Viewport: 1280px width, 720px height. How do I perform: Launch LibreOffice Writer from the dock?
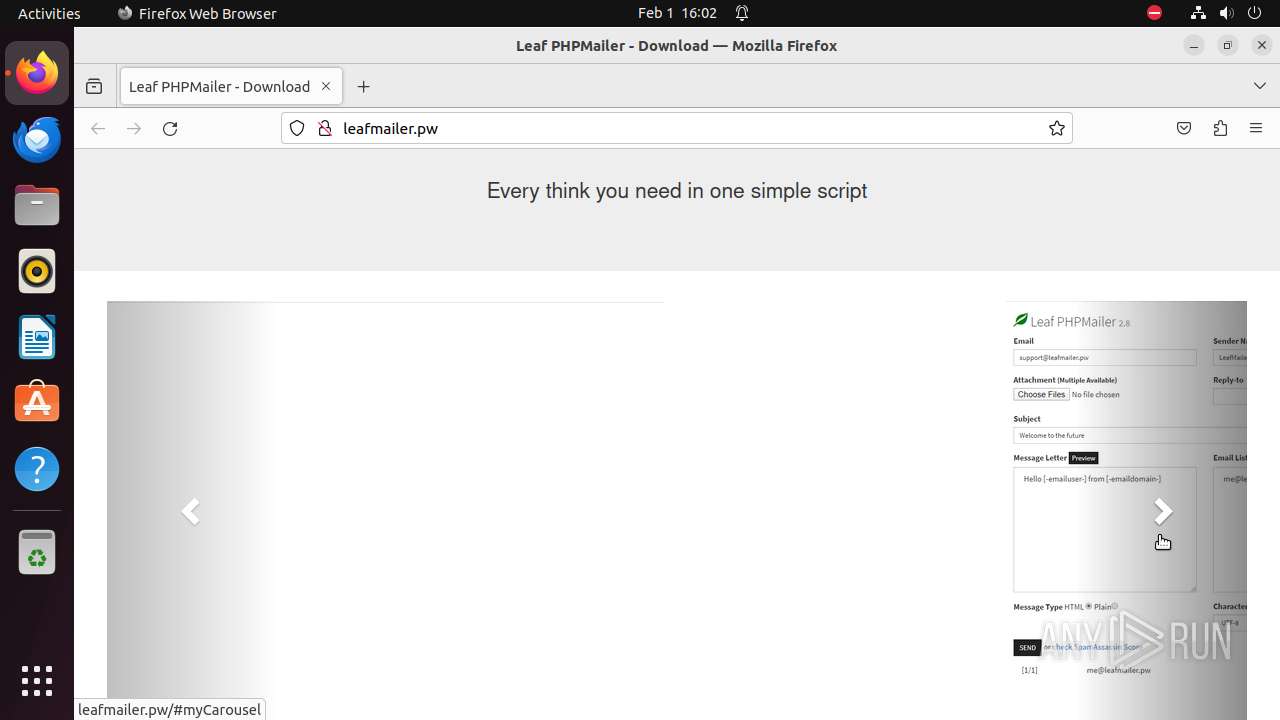coord(37,337)
